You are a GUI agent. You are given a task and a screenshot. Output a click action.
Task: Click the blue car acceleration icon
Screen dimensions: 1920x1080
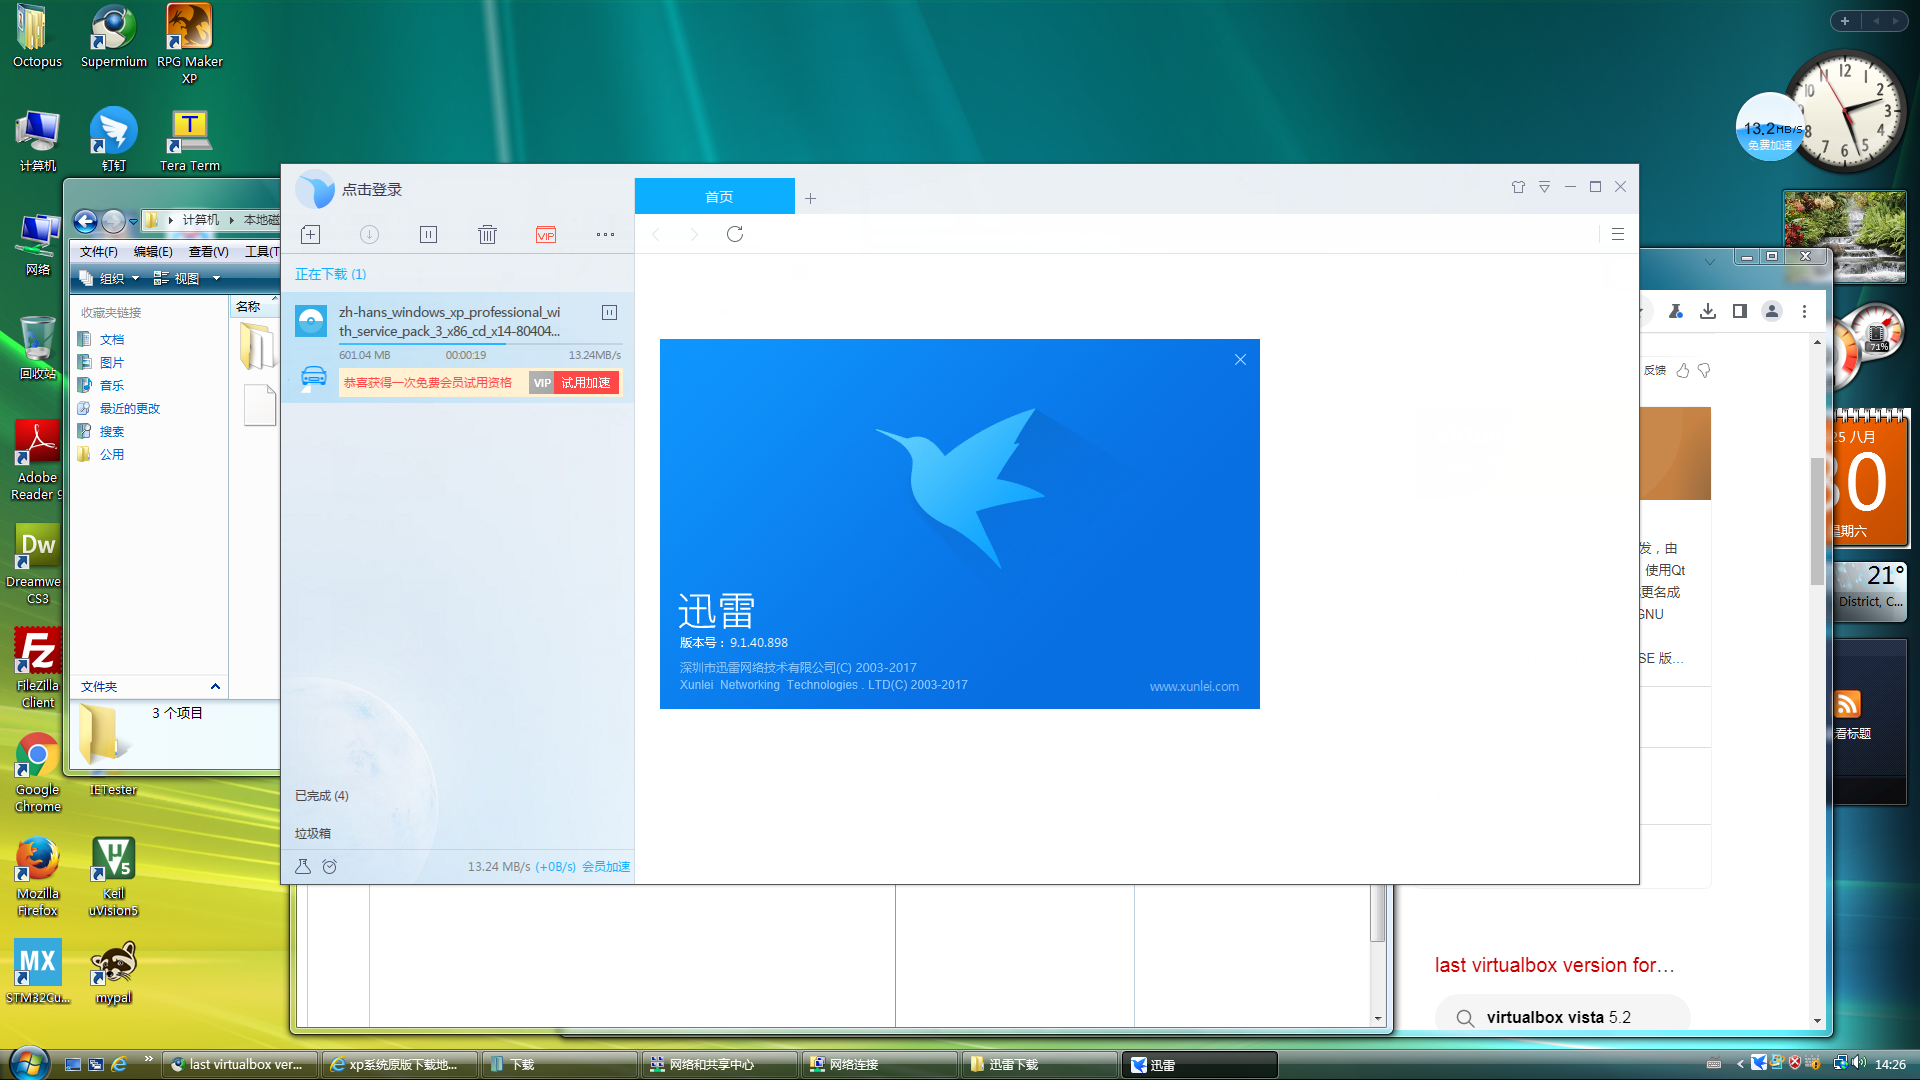[313, 378]
